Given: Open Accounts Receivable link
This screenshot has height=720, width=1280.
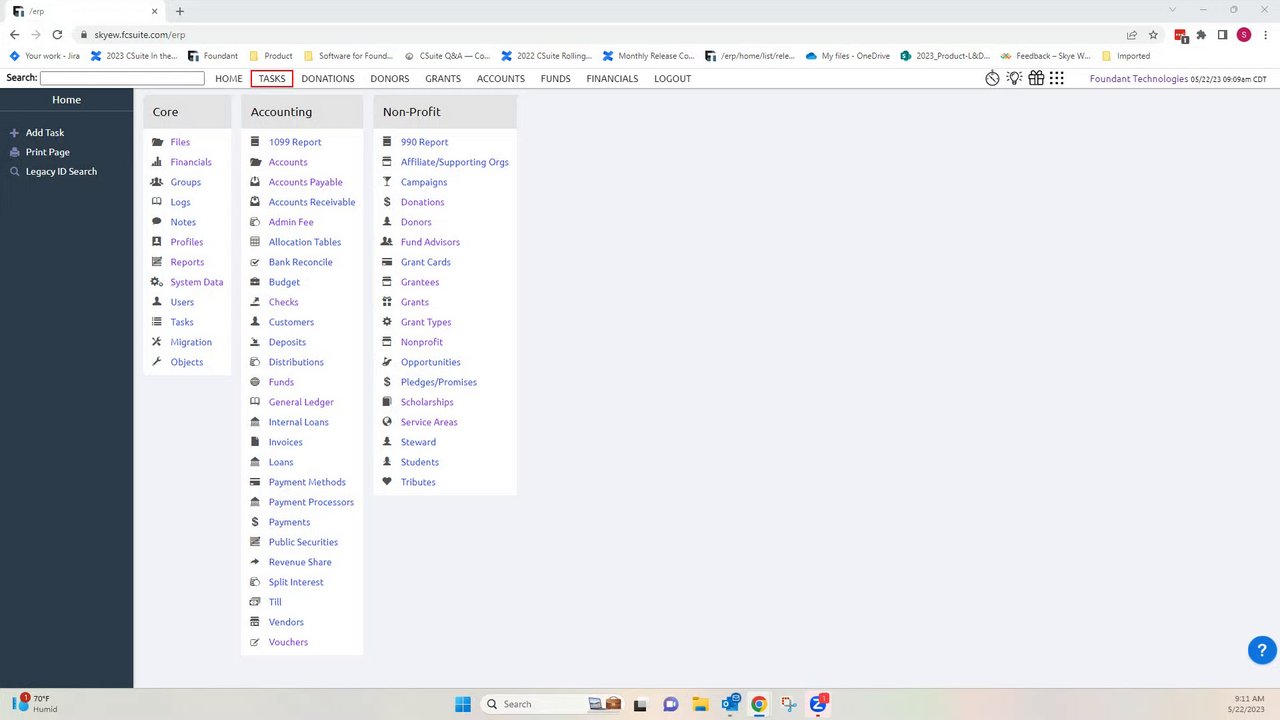Looking at the screenshot, I should pyautogui.click(x=312, y=202).
